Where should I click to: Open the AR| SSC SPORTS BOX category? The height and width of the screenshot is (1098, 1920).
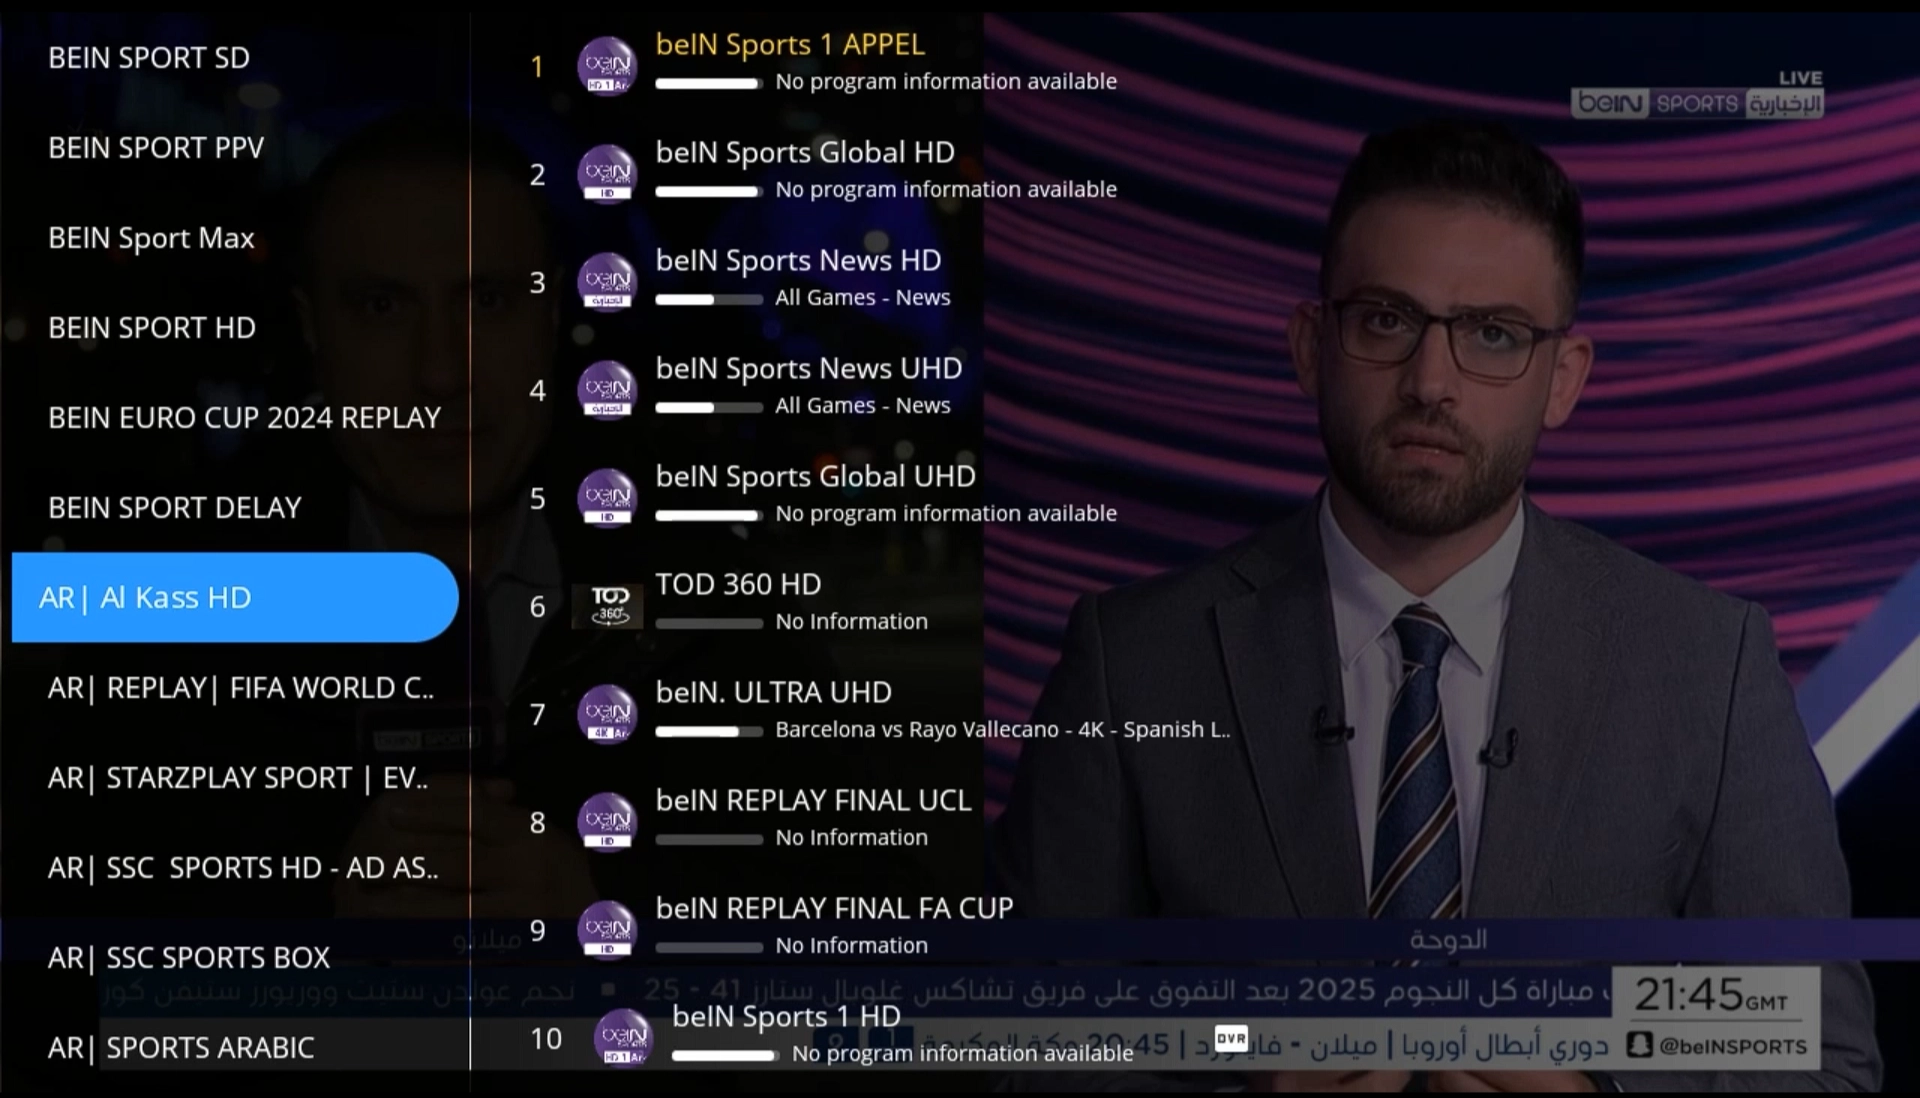coord(189,958)
